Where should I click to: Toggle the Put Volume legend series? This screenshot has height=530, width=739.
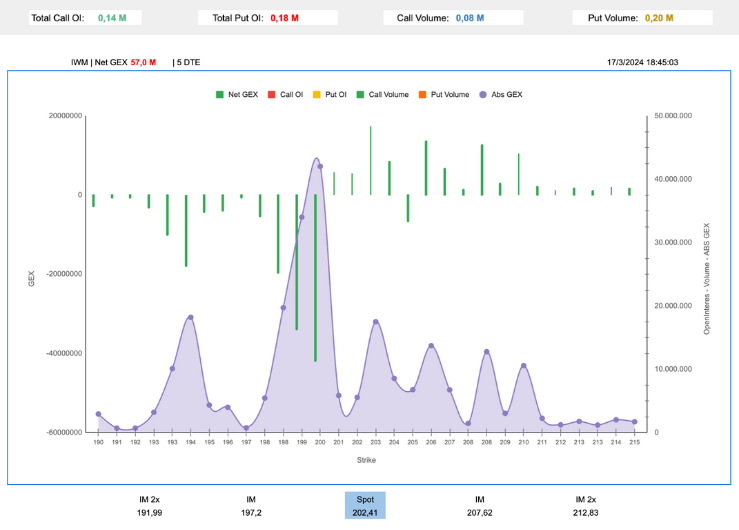(444, 95)
